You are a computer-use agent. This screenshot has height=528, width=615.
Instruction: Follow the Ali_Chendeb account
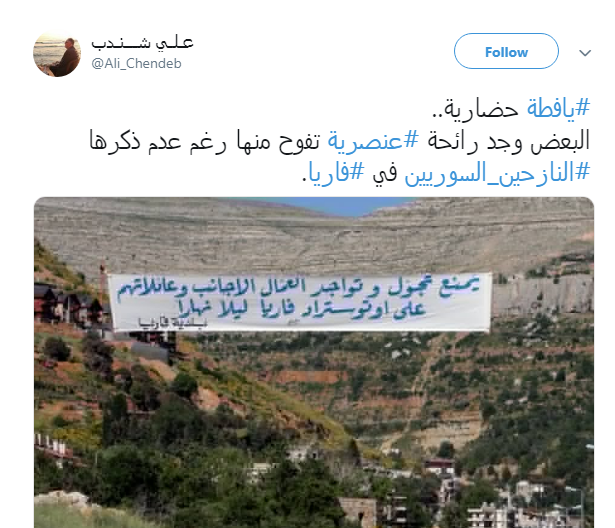tap(506, 51)
